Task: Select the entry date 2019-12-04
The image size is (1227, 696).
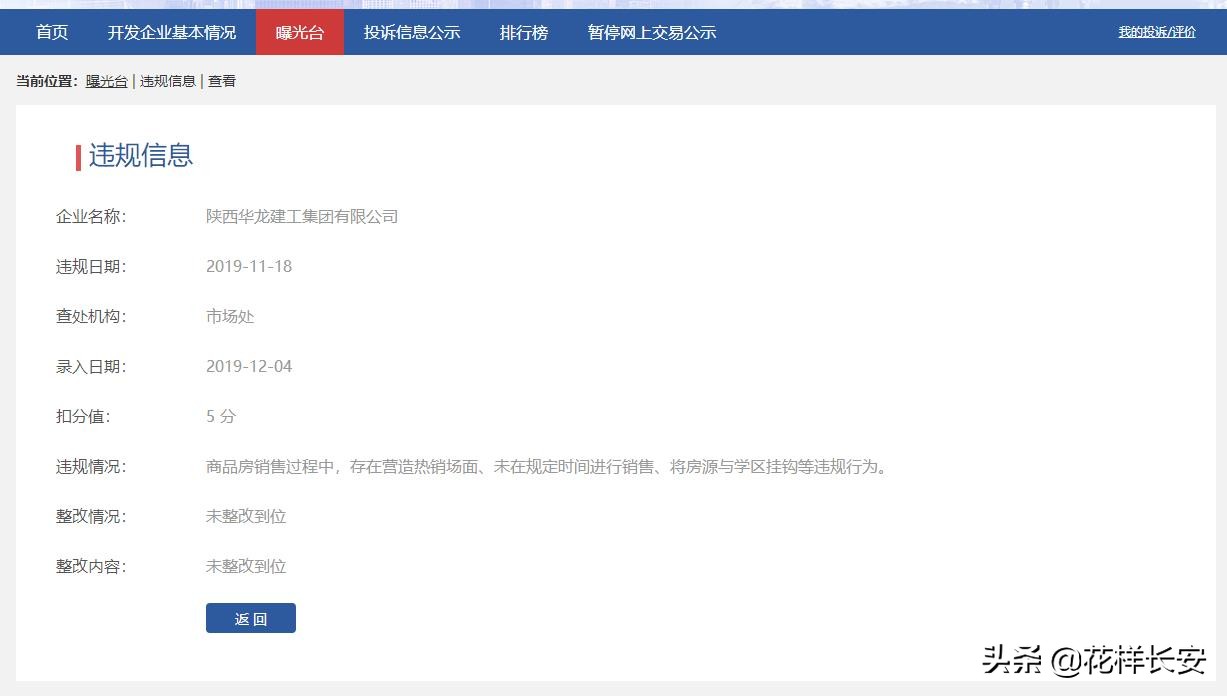Action: coord(247,366)
